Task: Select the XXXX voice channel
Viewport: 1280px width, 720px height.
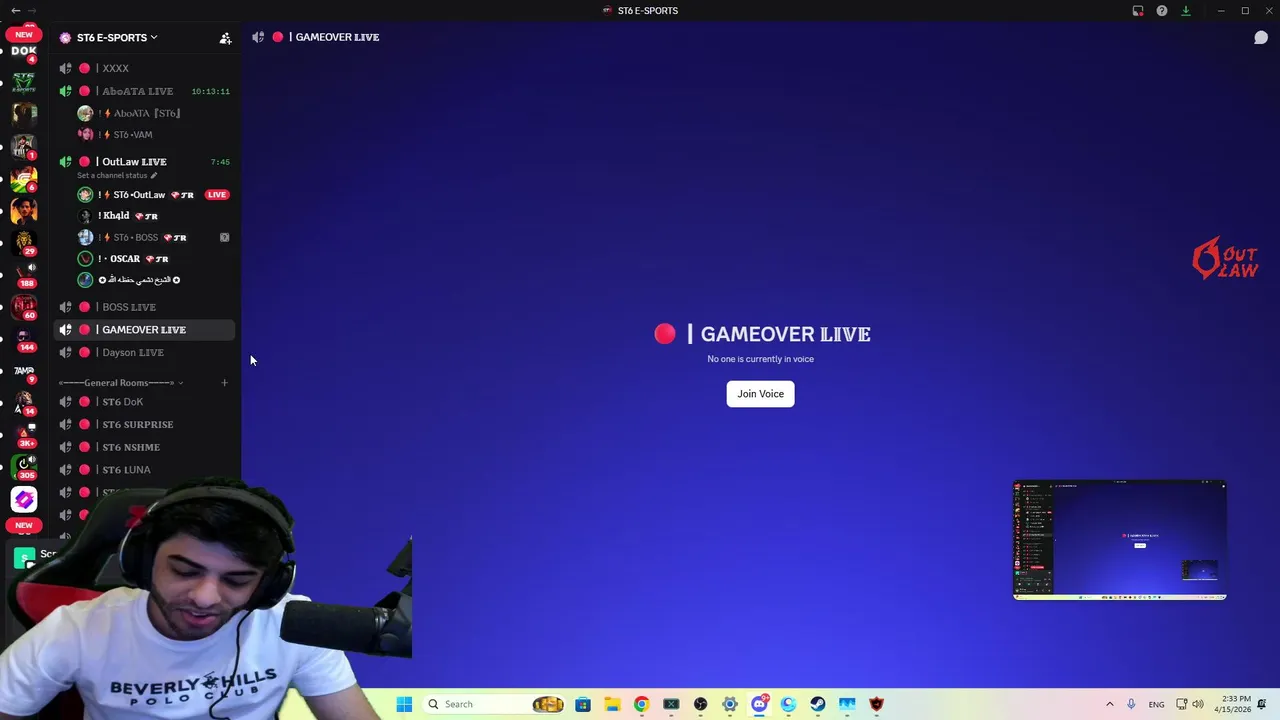Action: pos(144,68)
